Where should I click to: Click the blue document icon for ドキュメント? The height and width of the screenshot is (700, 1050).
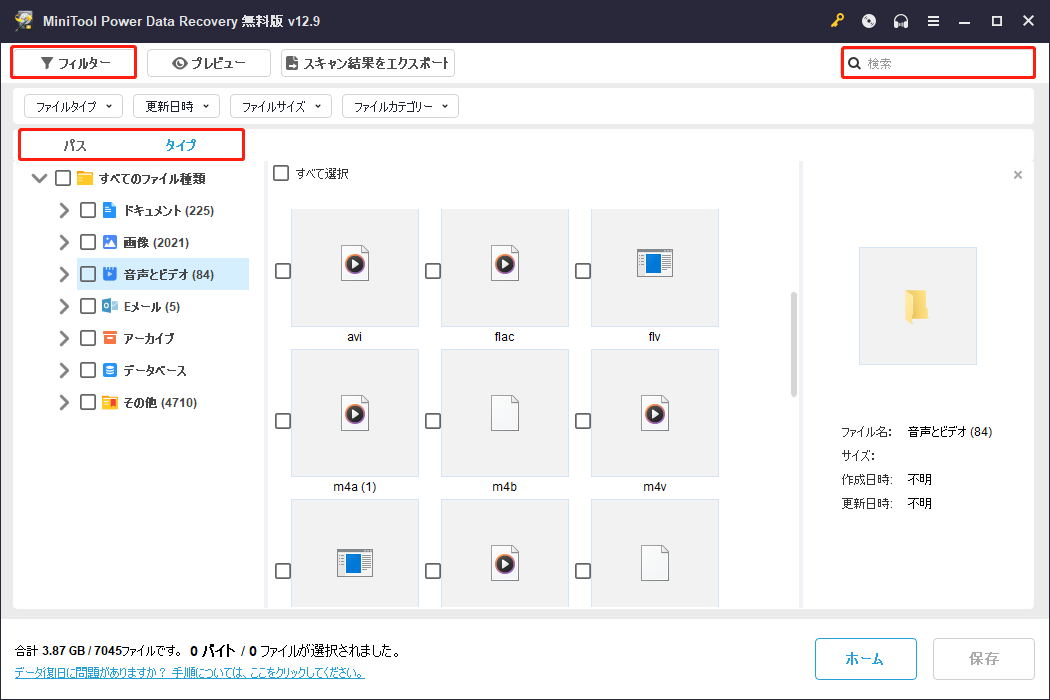pyautogui.click(x=110, y=210)
